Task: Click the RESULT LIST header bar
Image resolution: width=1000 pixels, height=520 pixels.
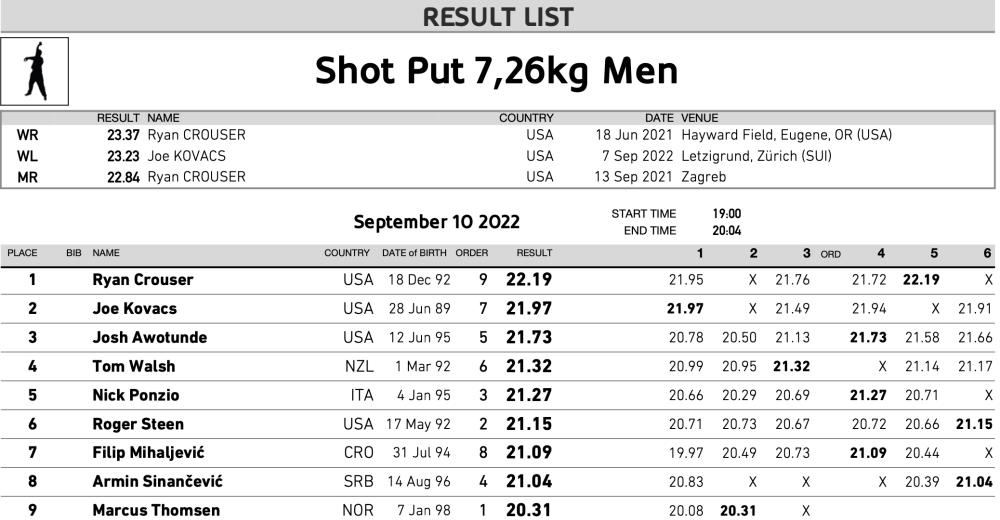Action: click(498, 16)
